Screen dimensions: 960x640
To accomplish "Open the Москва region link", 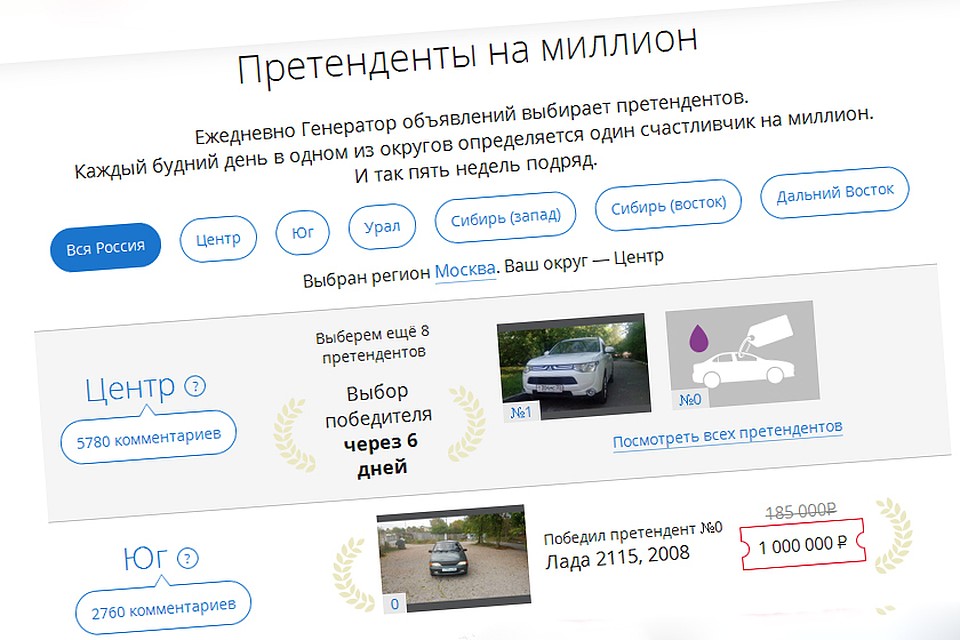I will click(465, 269).
